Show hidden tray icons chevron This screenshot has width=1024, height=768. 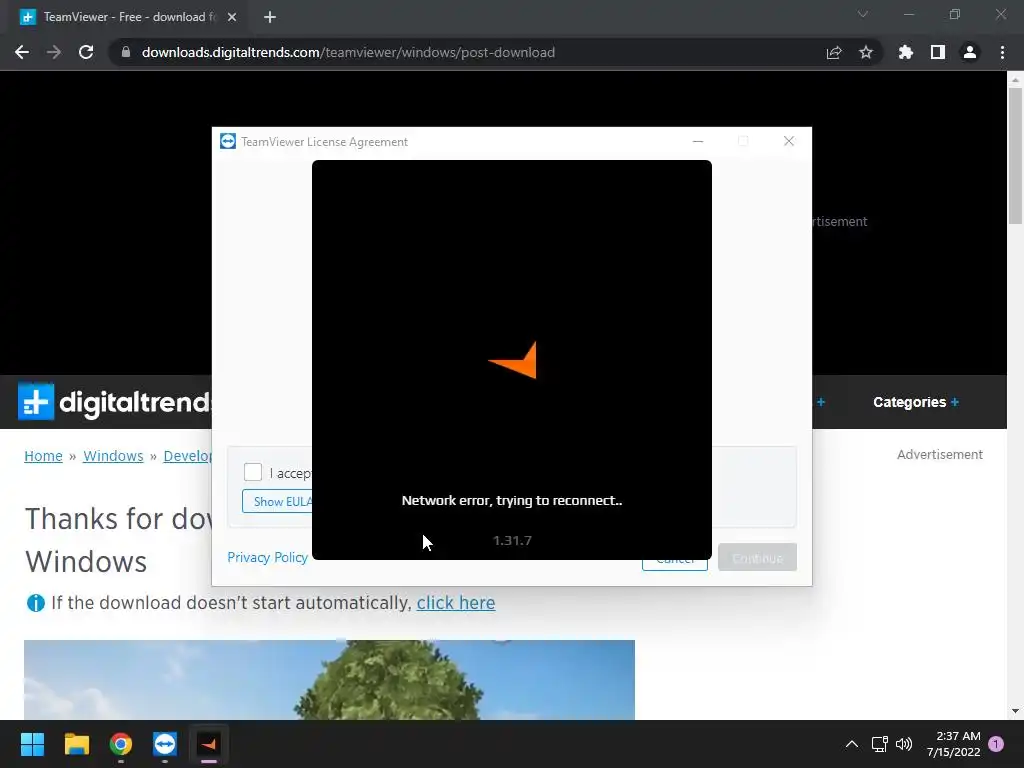[852, 744]
